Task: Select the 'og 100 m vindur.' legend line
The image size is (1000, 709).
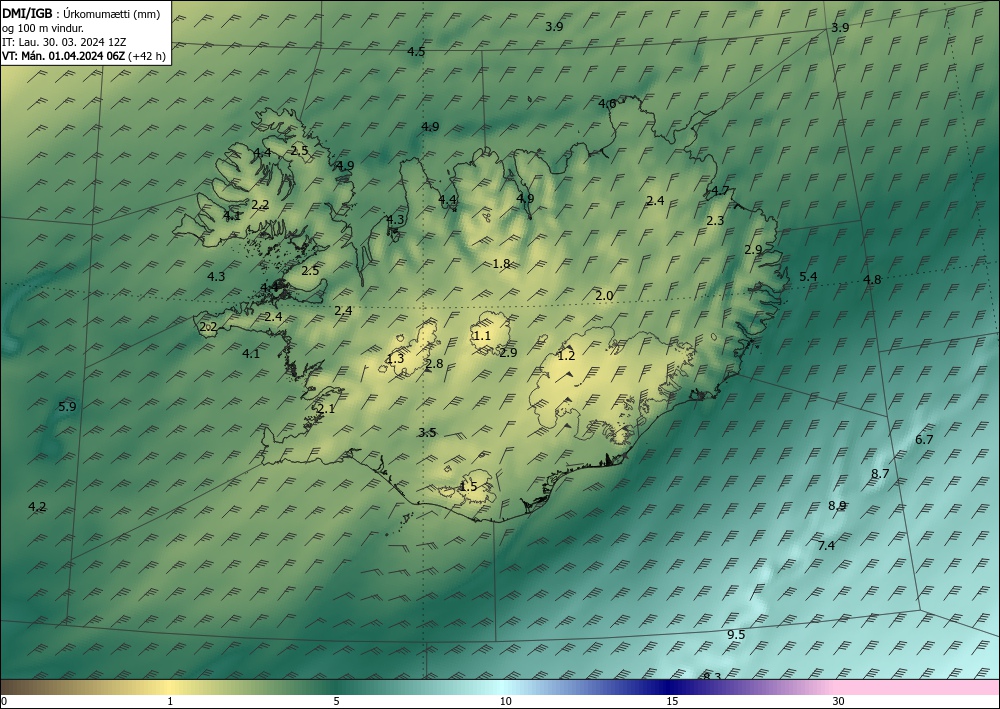Action: tap(43, 28)
